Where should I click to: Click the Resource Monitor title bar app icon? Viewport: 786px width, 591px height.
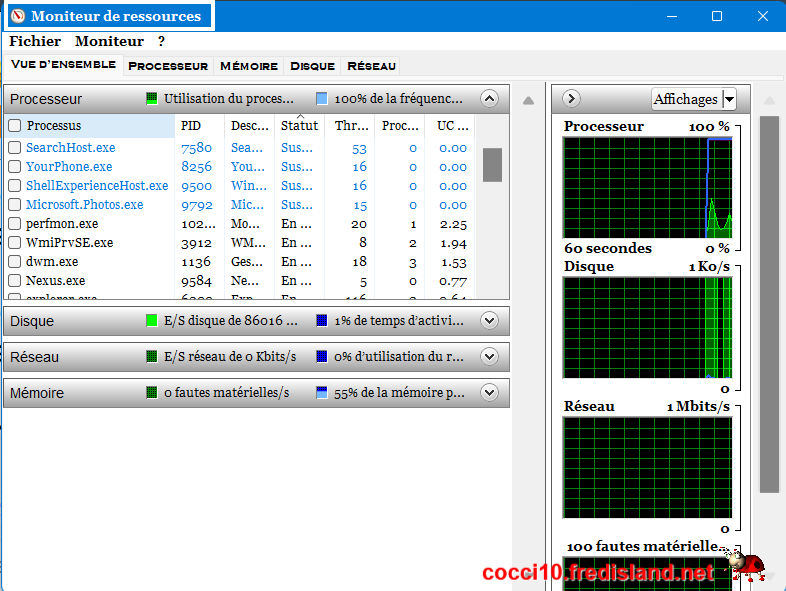pyautogui.click(x=18, y=16)
